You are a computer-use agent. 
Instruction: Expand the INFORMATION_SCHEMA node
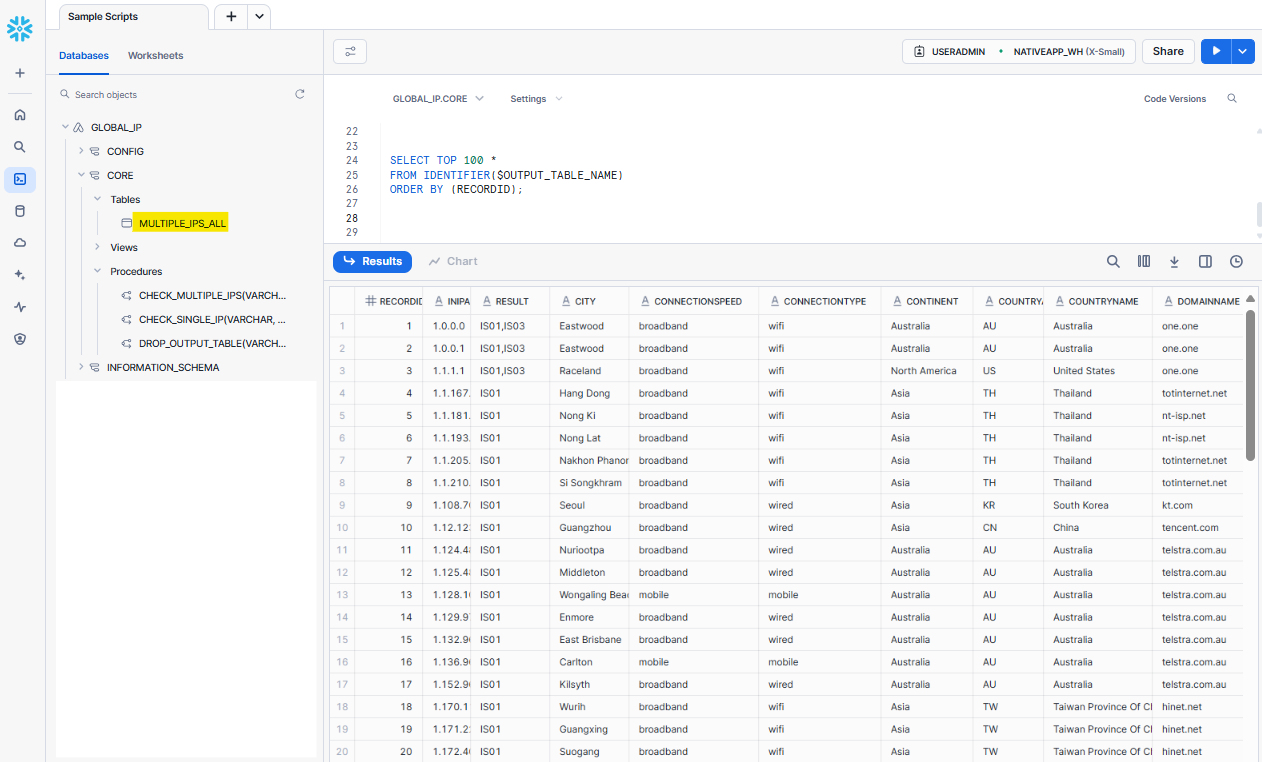point(81,367)
